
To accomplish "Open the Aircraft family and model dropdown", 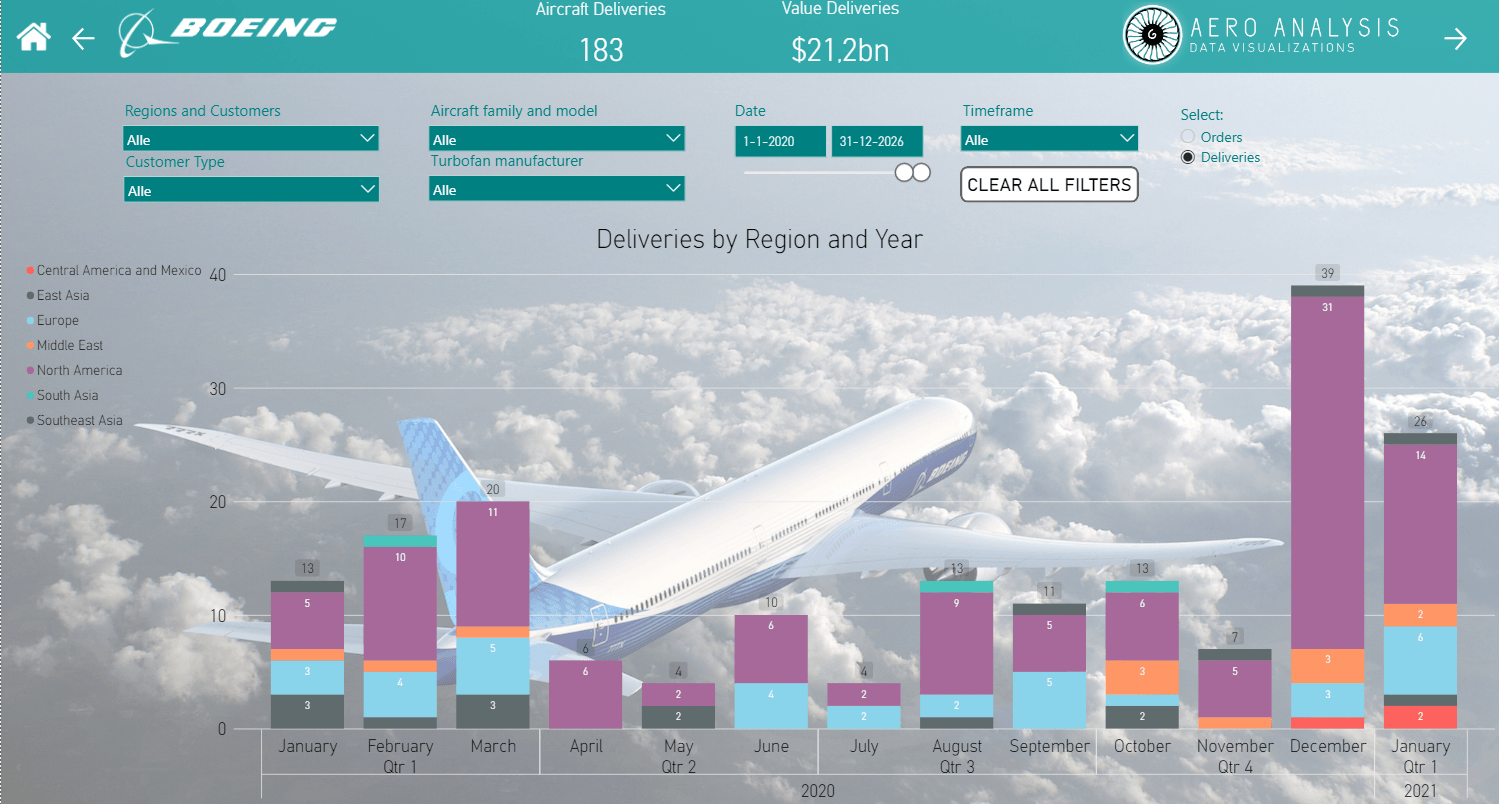I will click(557, 139).
